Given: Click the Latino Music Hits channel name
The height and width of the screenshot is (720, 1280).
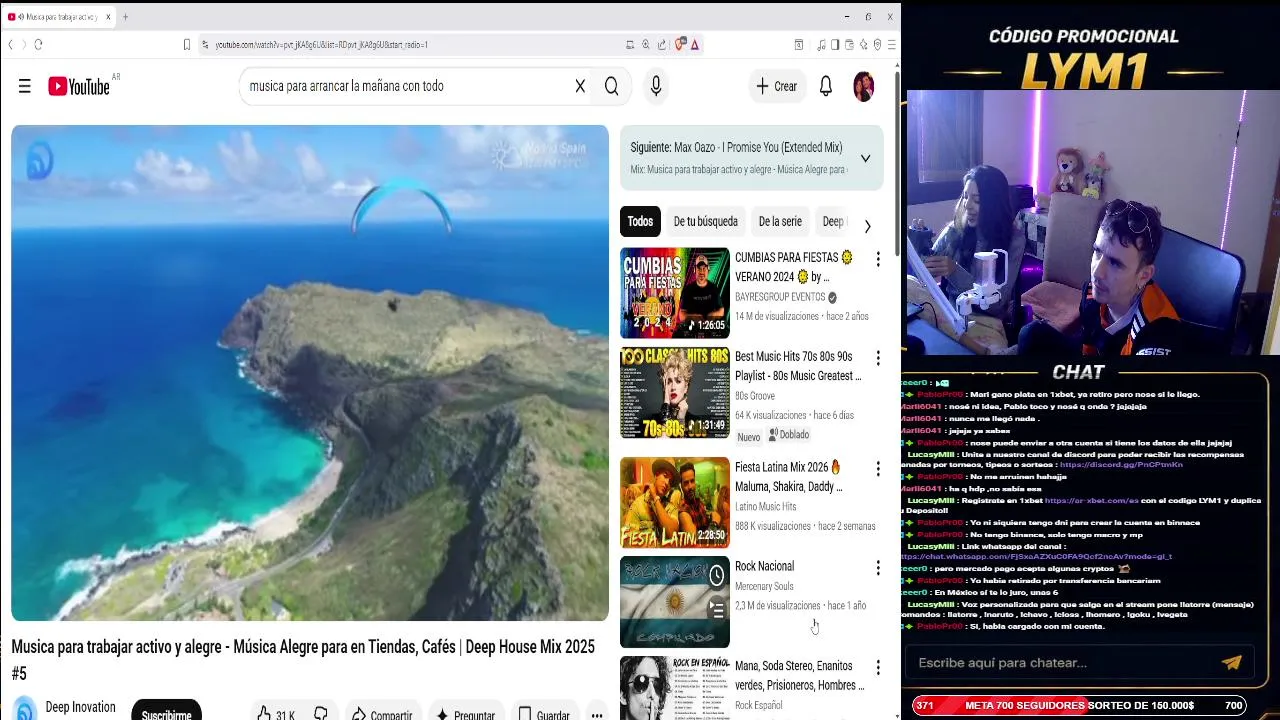Looking at the screenshot, I should pos(766,507).
